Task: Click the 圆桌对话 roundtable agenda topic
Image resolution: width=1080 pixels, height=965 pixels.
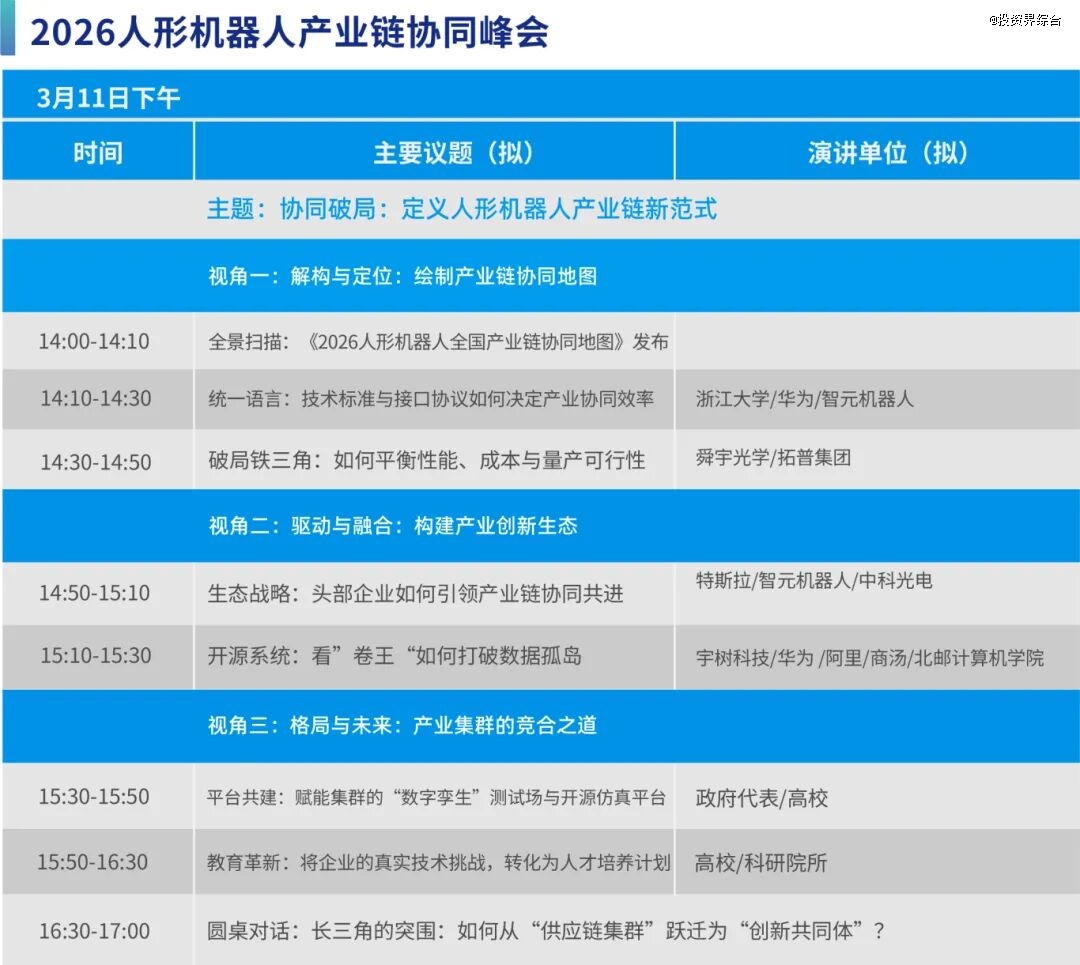Action: point(546,931)
